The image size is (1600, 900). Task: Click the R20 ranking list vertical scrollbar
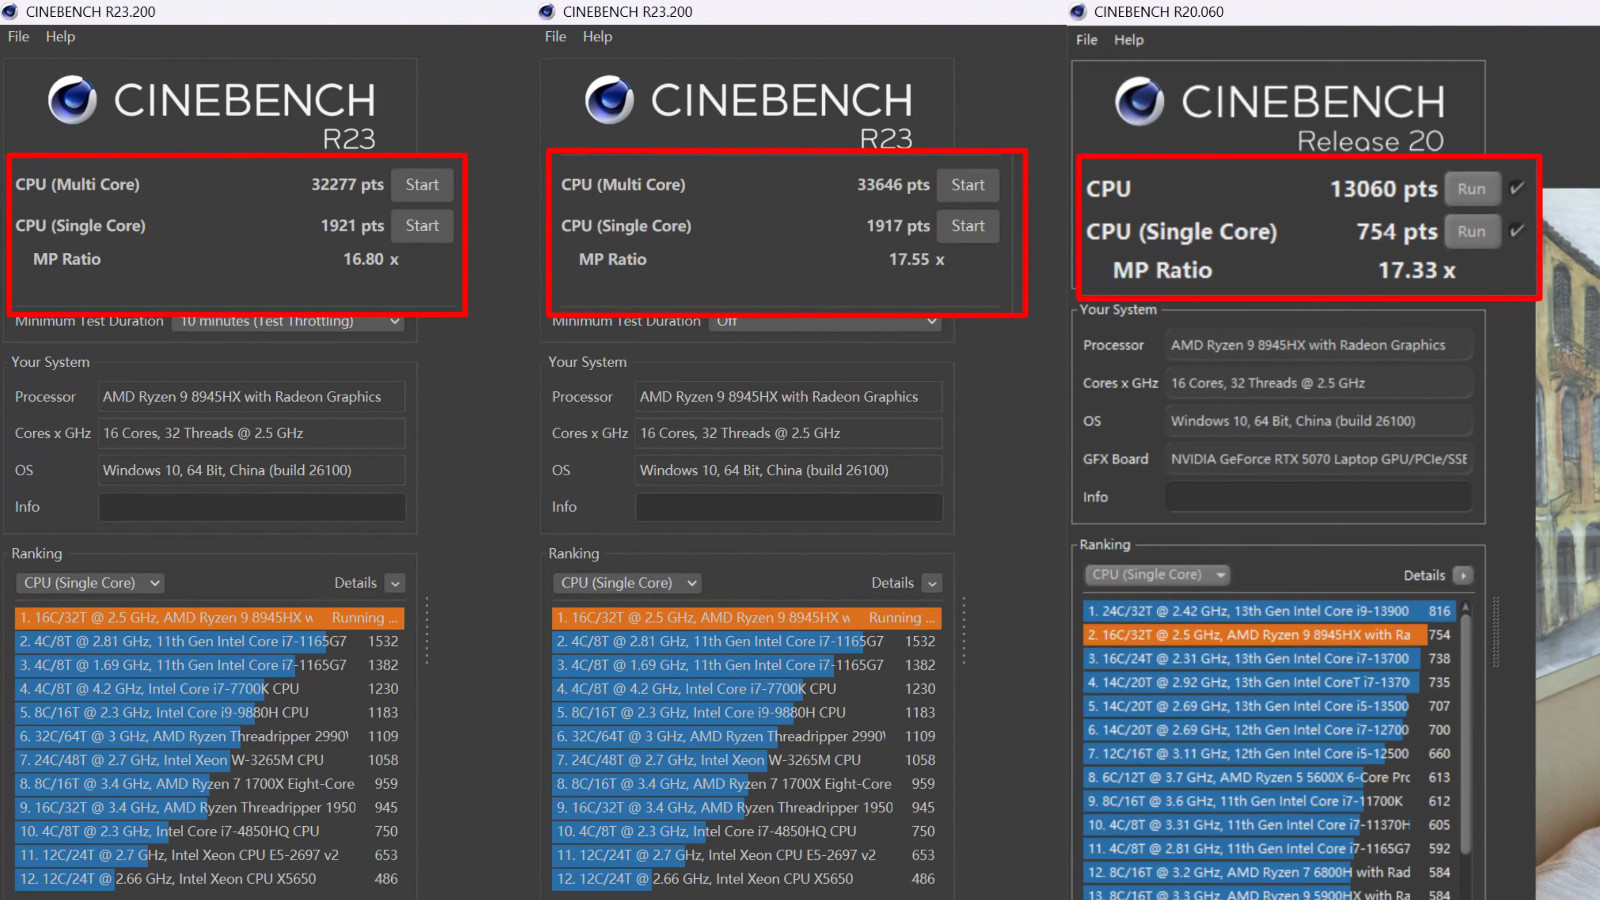pos(1466,735)
